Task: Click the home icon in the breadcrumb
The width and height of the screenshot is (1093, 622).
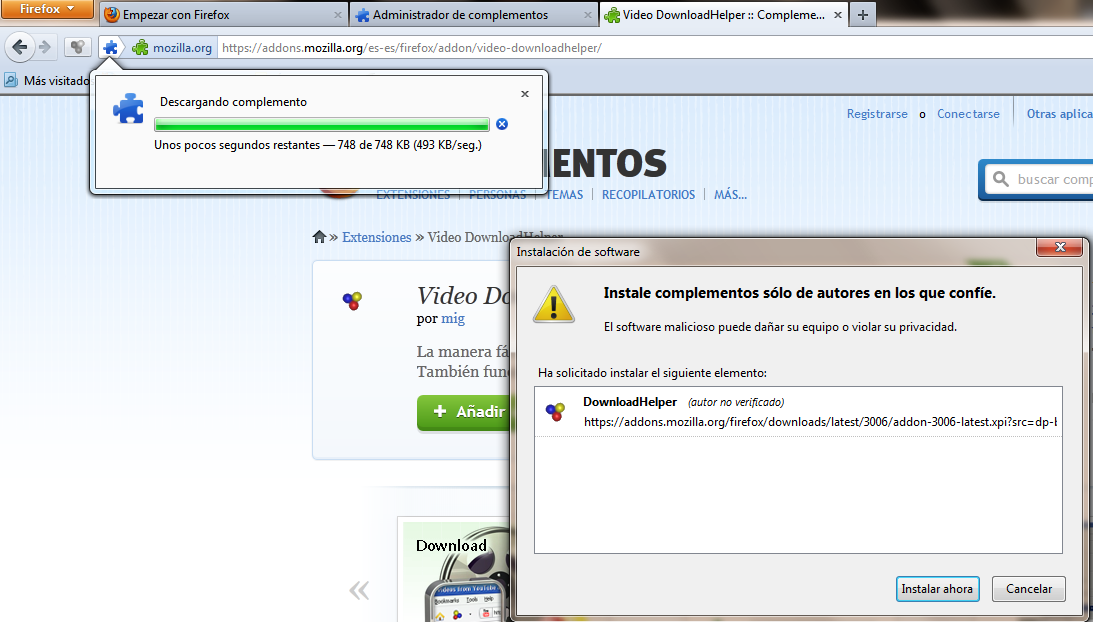Action: [319, 237]
